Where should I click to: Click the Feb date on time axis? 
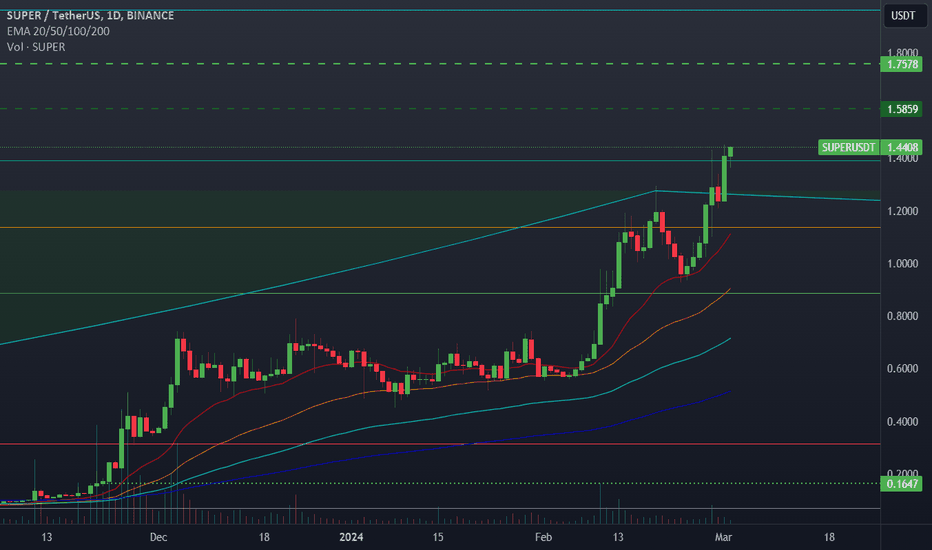543,537
